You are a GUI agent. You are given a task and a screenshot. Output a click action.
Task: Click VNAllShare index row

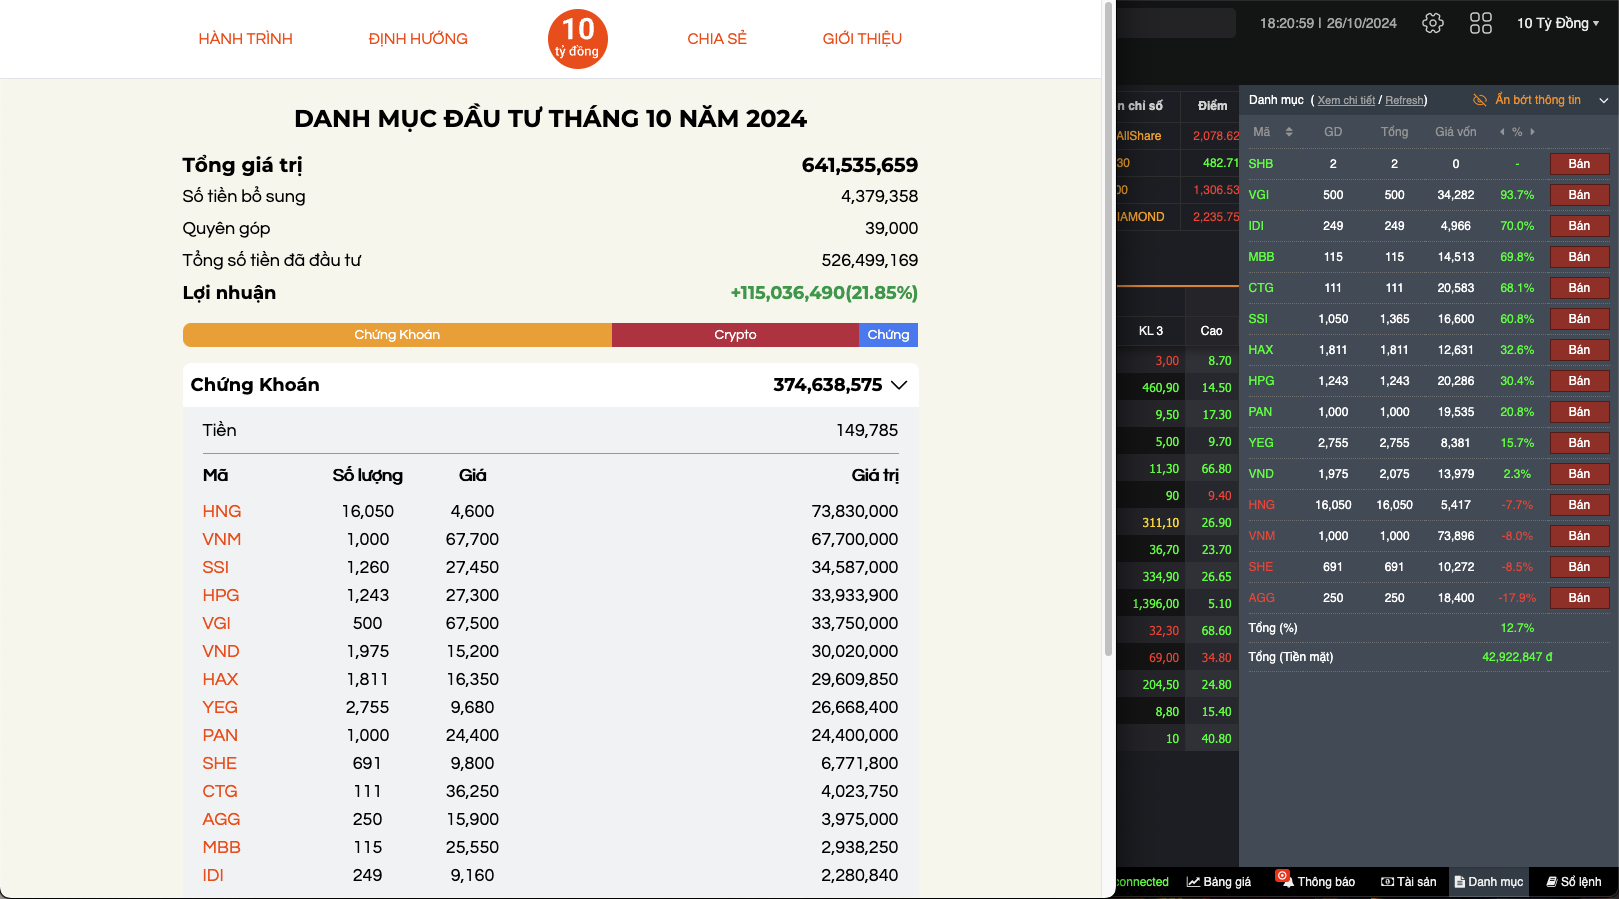(1178, 136)
